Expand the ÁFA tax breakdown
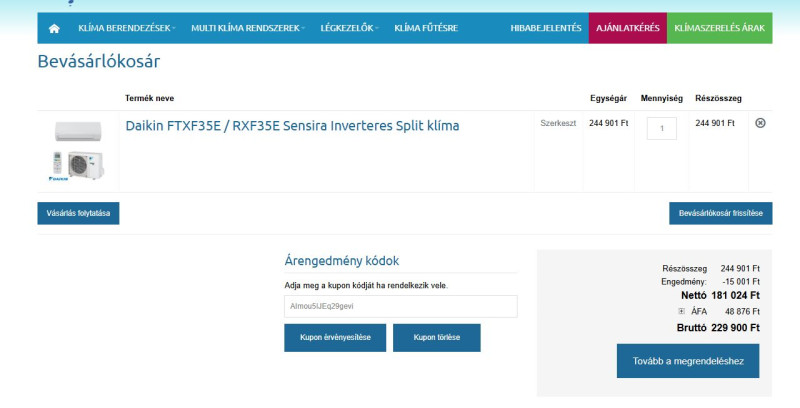This screenshot has height=408, width=800. tap(681, 311)
